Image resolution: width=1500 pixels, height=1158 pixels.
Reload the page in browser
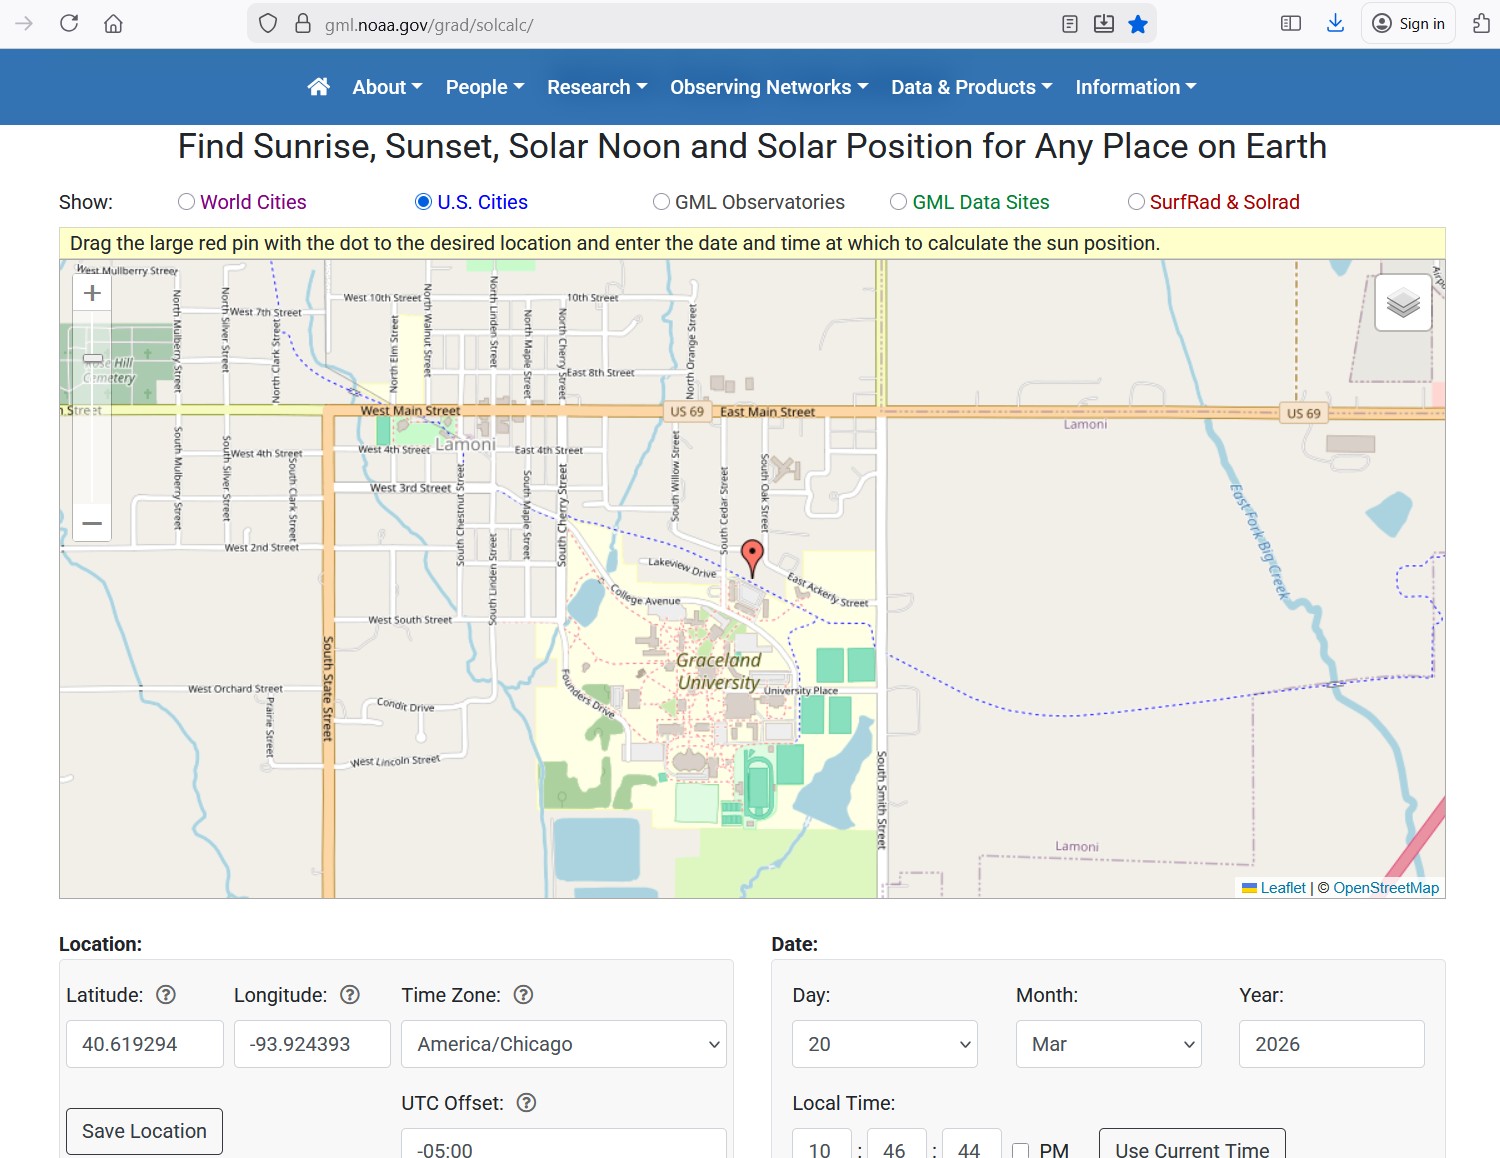[x=69, y=24]
